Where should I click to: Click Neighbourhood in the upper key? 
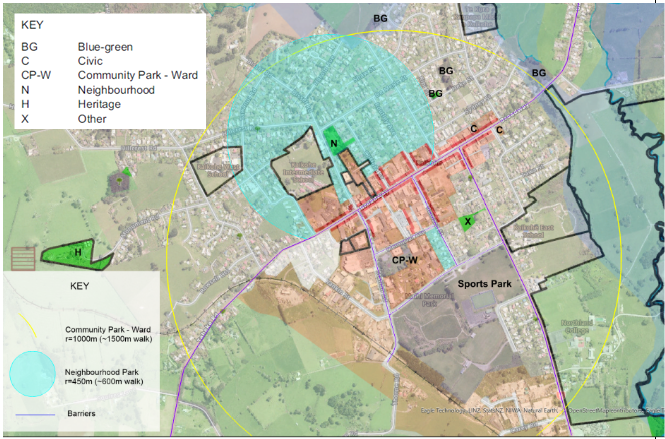click(x=116, y=90)
